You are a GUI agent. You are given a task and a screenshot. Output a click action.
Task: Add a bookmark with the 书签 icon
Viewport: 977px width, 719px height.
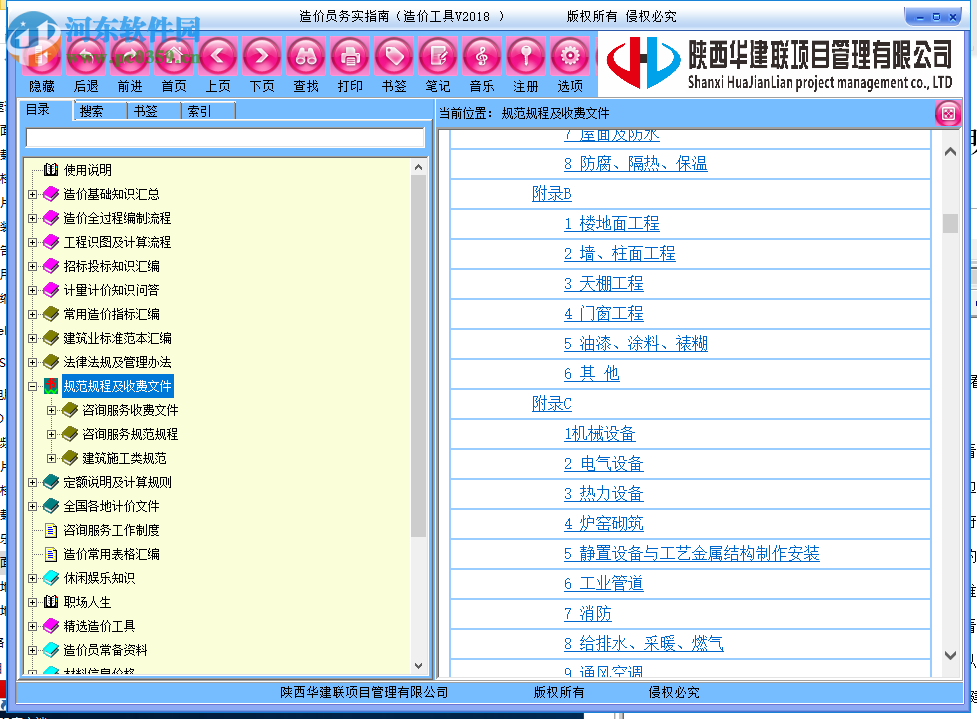[393, 57]
